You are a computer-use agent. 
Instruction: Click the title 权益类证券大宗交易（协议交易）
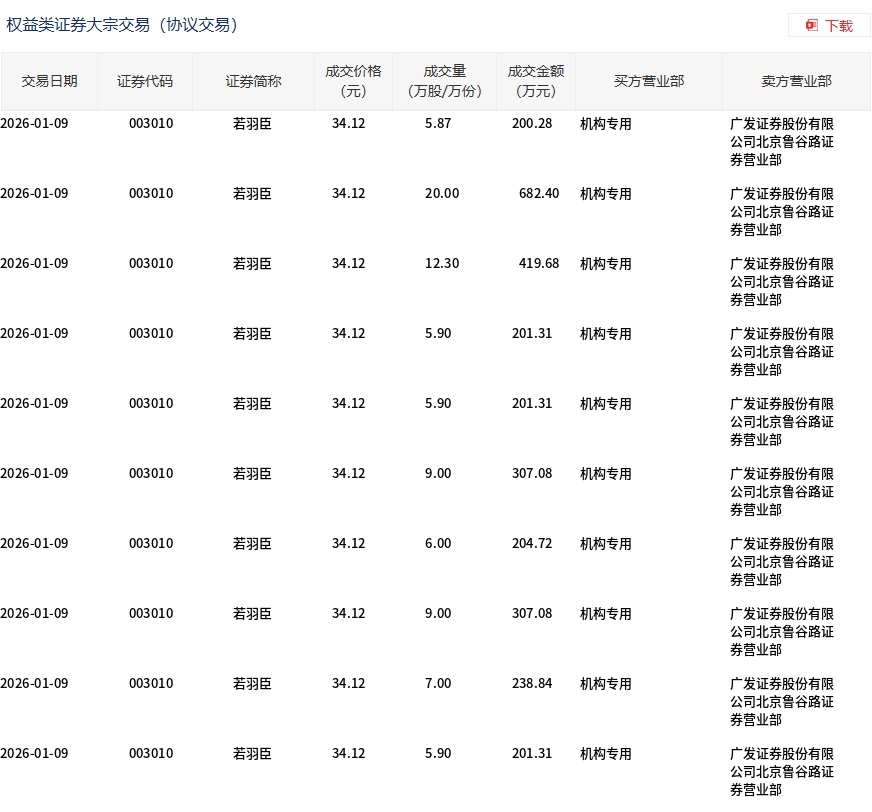tap(122, 25)
